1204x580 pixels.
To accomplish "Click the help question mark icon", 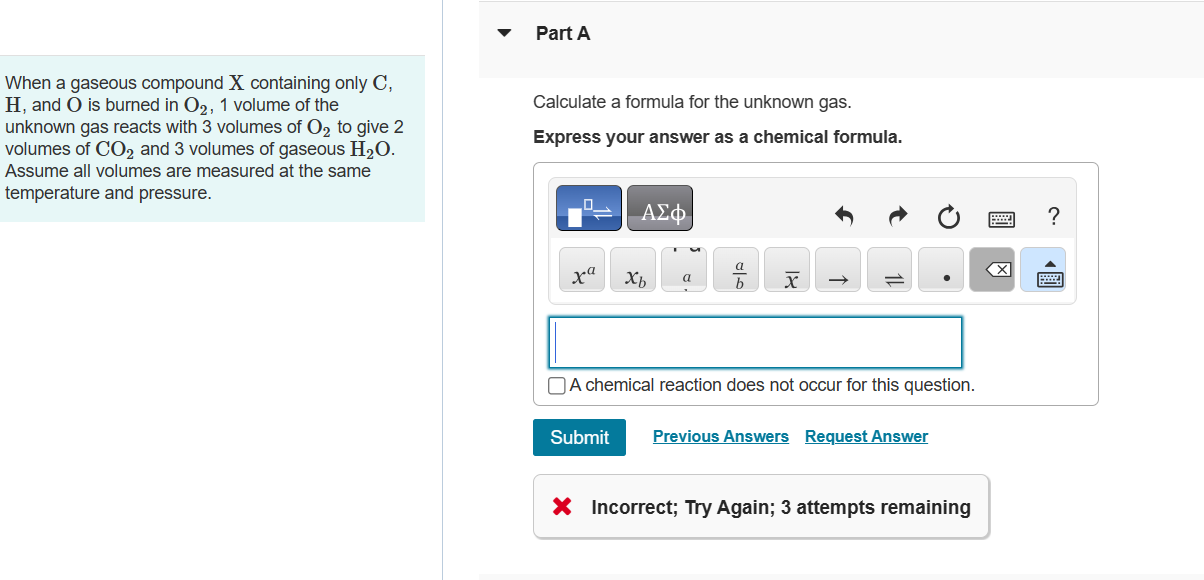I will pyautogui.click(x=1051, y=216).
